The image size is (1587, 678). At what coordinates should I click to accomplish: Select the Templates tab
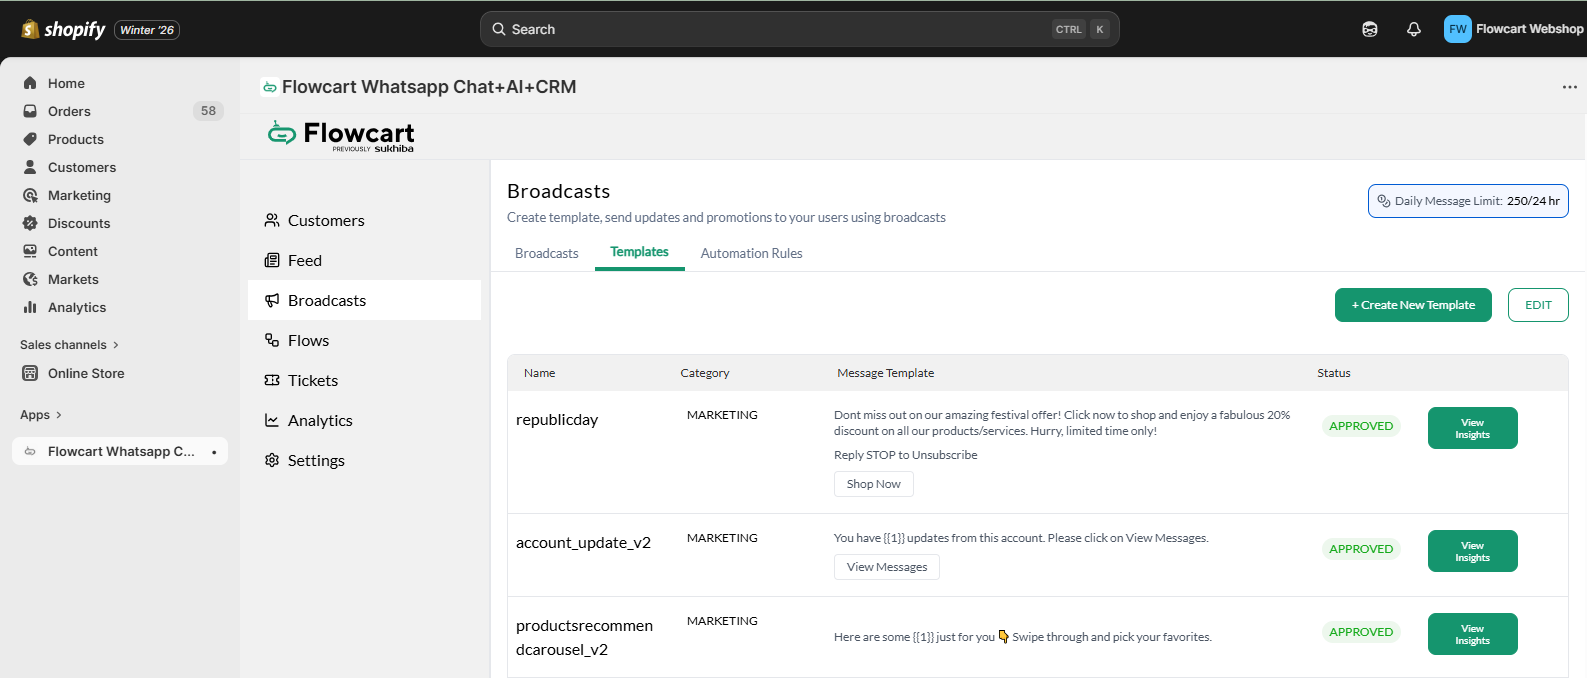coord(640,252)
